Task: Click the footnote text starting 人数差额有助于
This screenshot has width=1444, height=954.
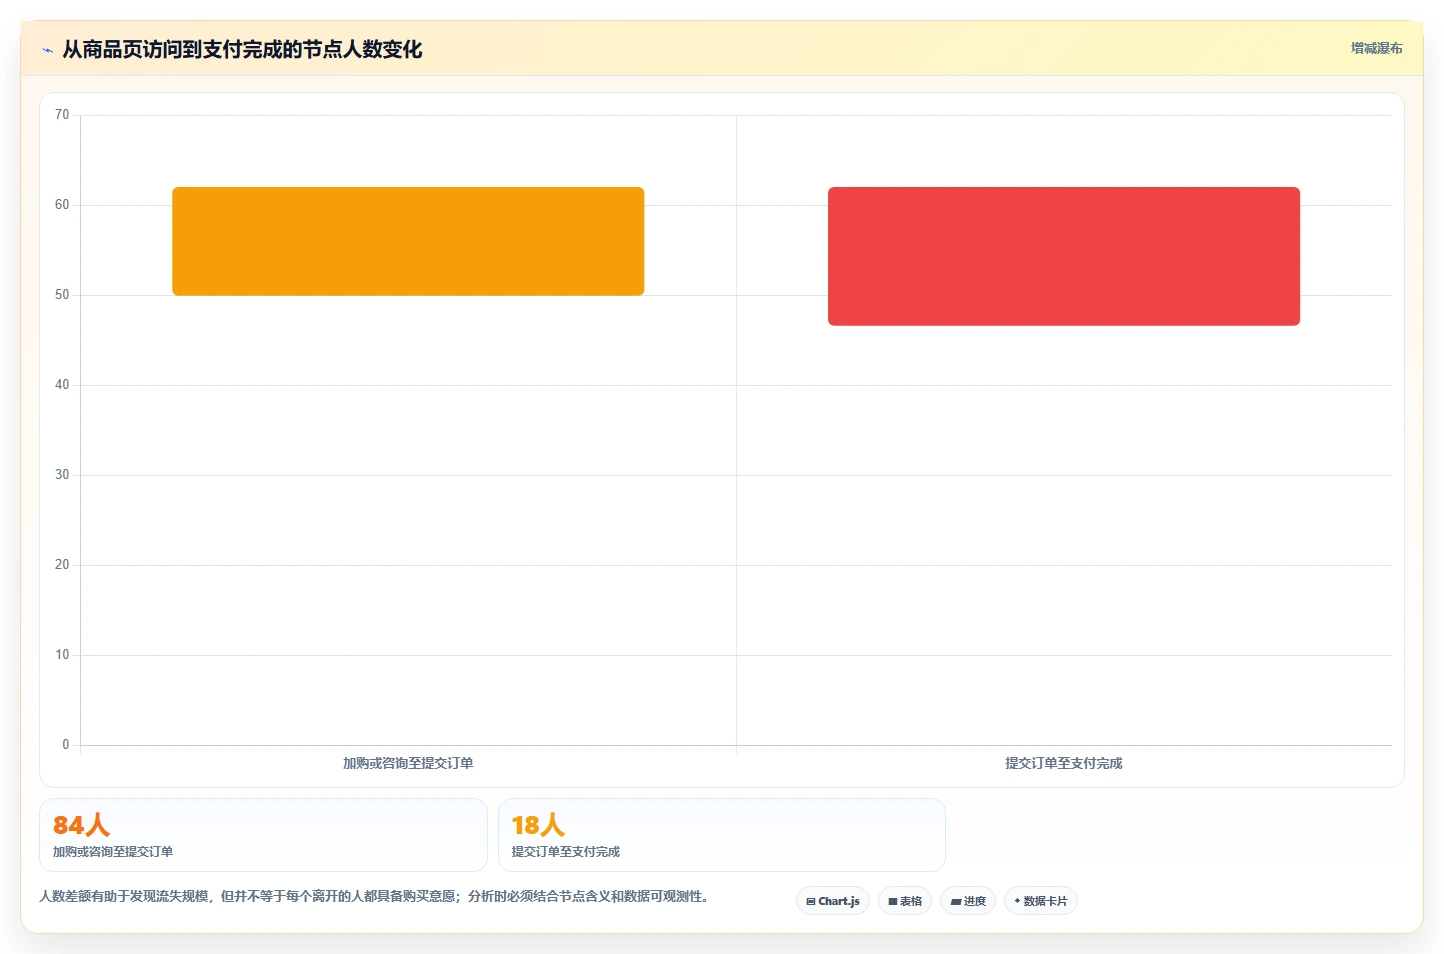Action: (374, 896)
